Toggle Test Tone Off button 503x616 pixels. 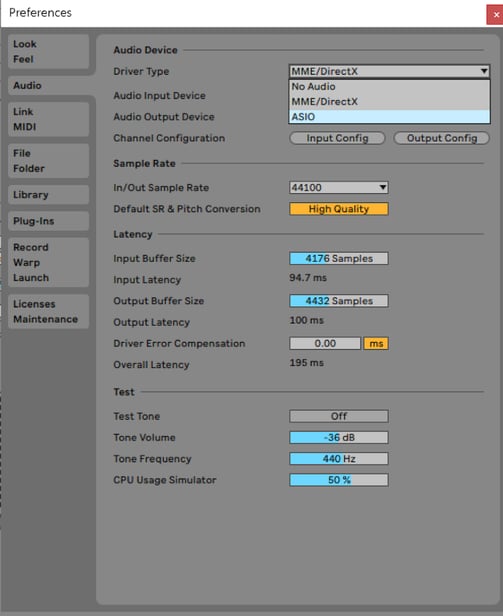pyautogui.click(x=339, y=416)
